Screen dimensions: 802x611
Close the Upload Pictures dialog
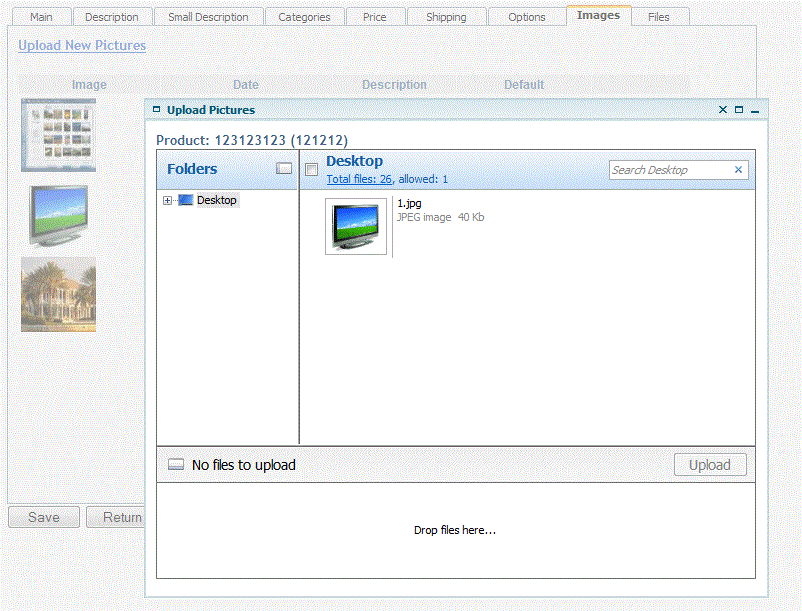[723, 110]
